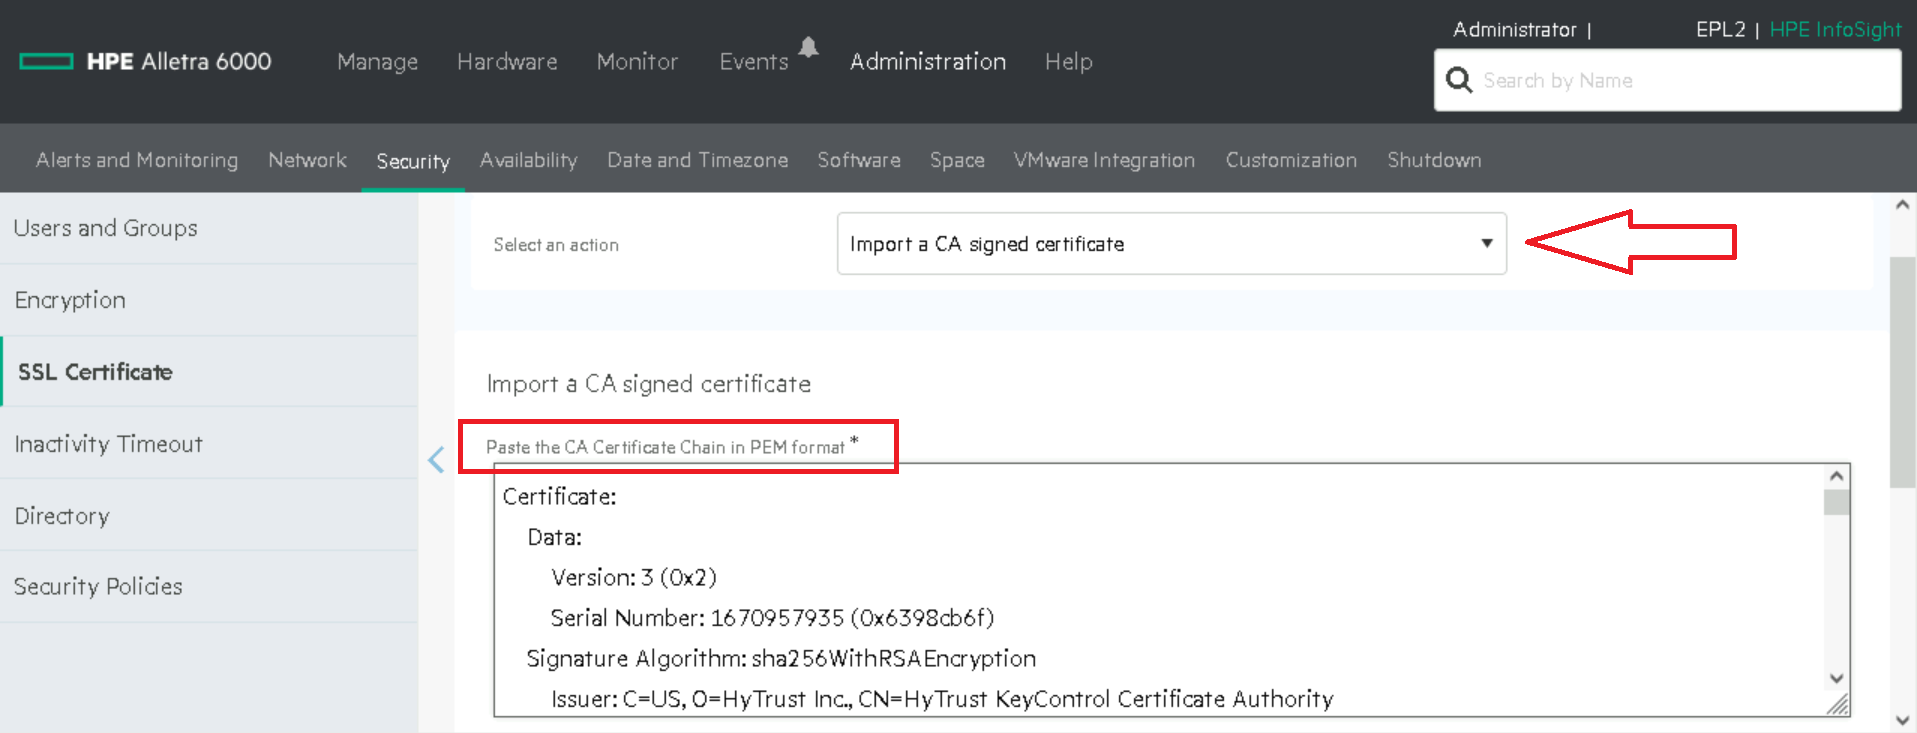
Task: Open the Administration menu
Action: (x=928, y=62)
